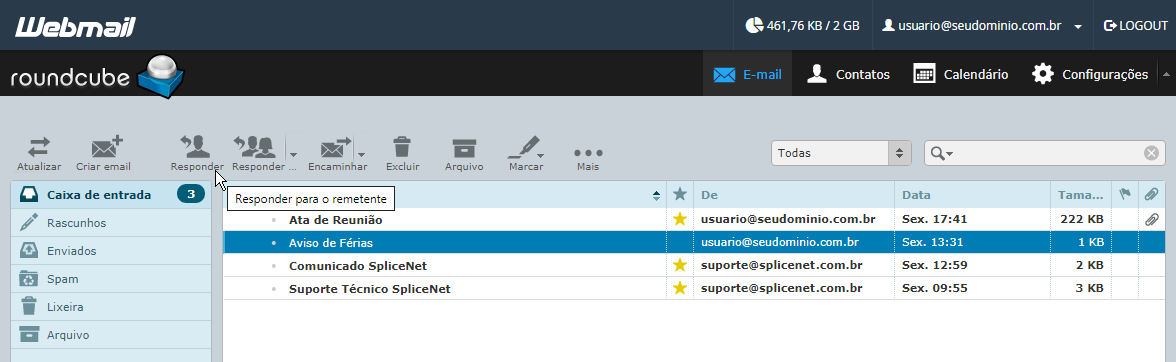The image size is (1176, 362).
Task: Click paperclip on Ata de Reunião row
Action: coord(1151,220)
